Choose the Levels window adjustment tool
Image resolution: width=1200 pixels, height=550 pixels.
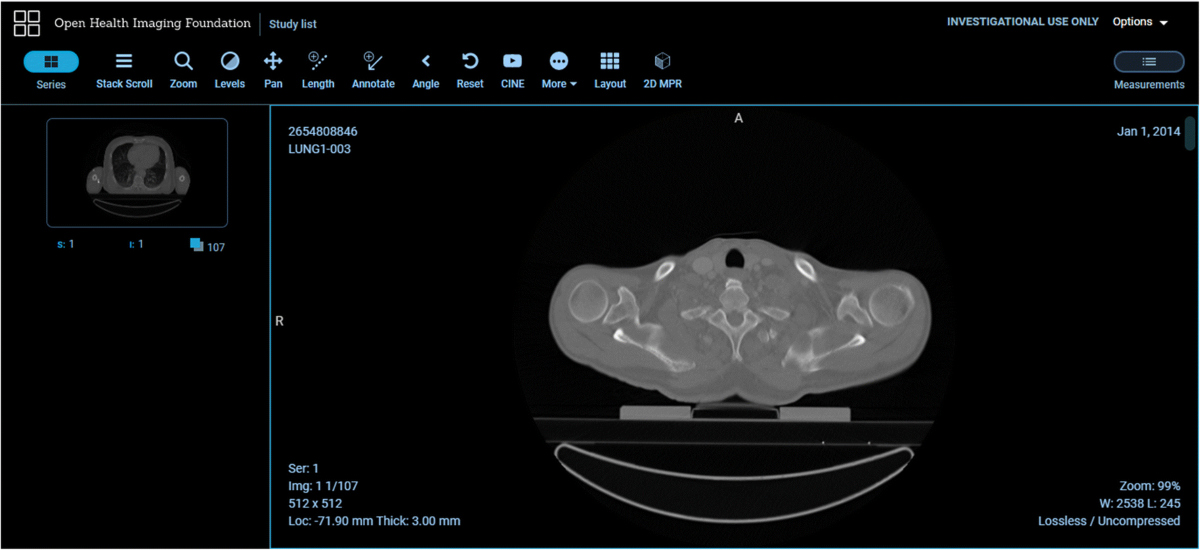[x=229, y=70]
